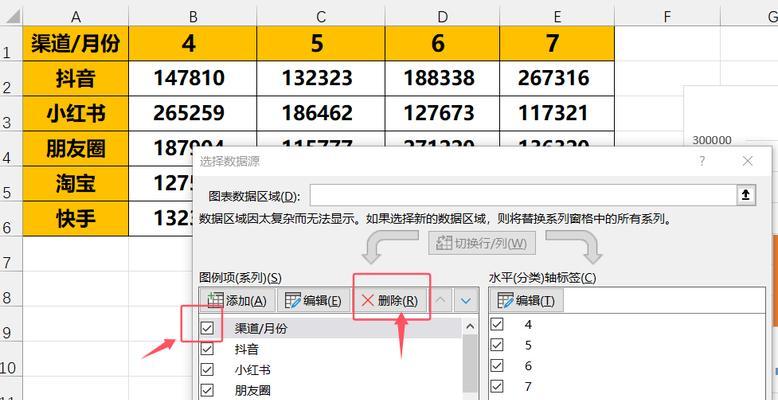Click header cell C1 with value 5
Viewport: 778px width, 400px height.
tap(321, 44)
